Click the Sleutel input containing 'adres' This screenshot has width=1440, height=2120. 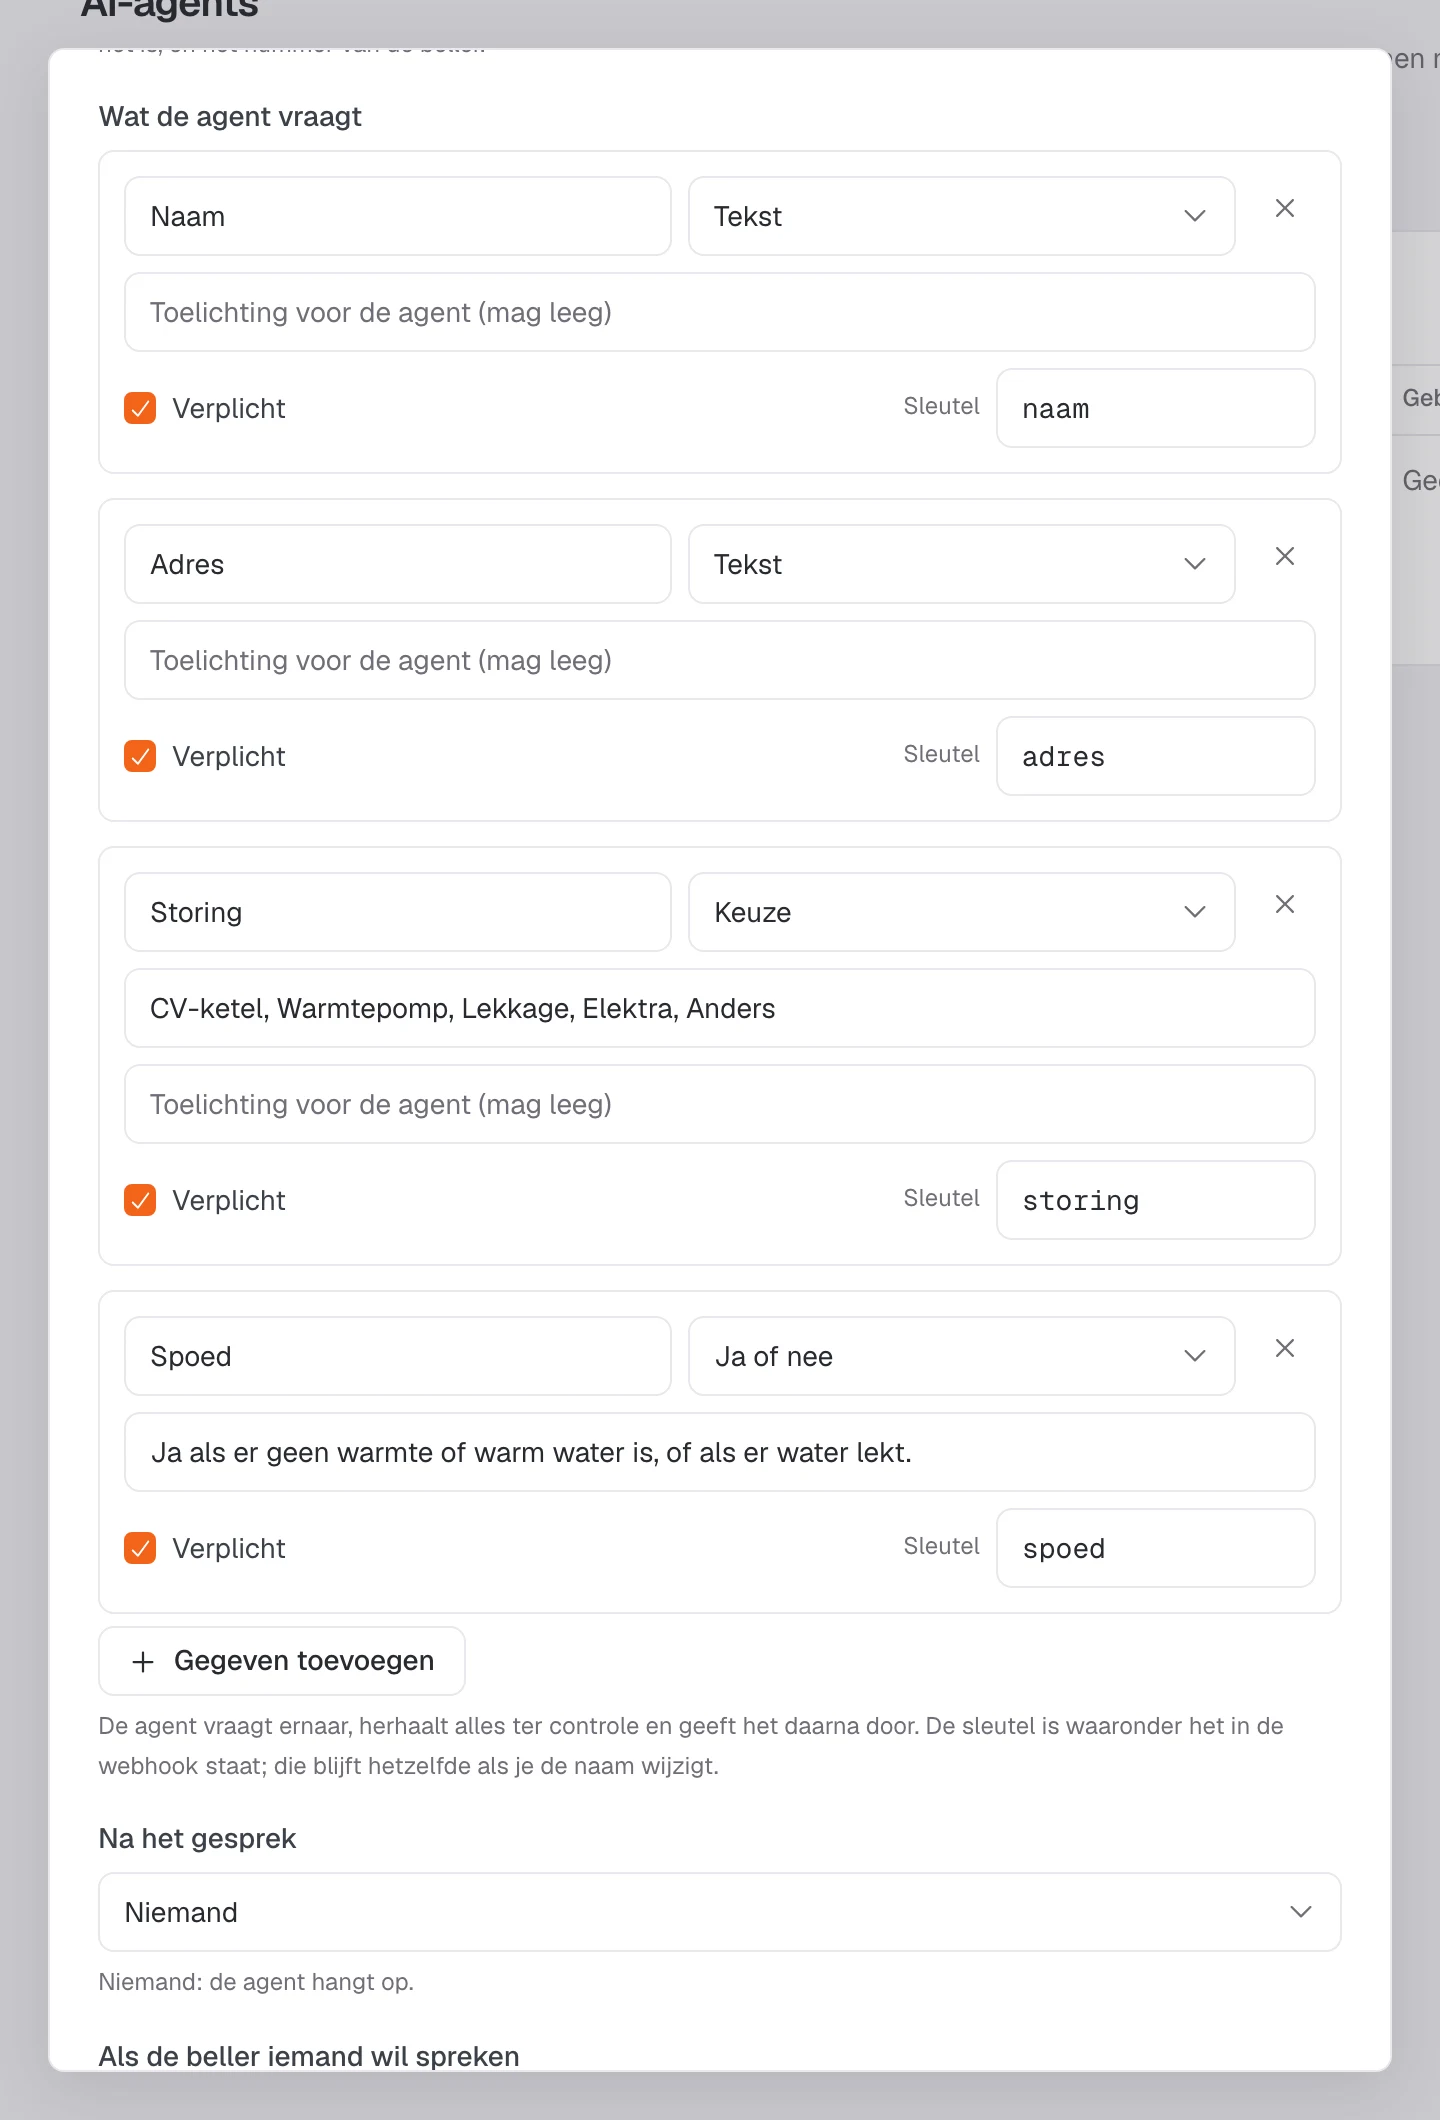tap(1156, 756)
